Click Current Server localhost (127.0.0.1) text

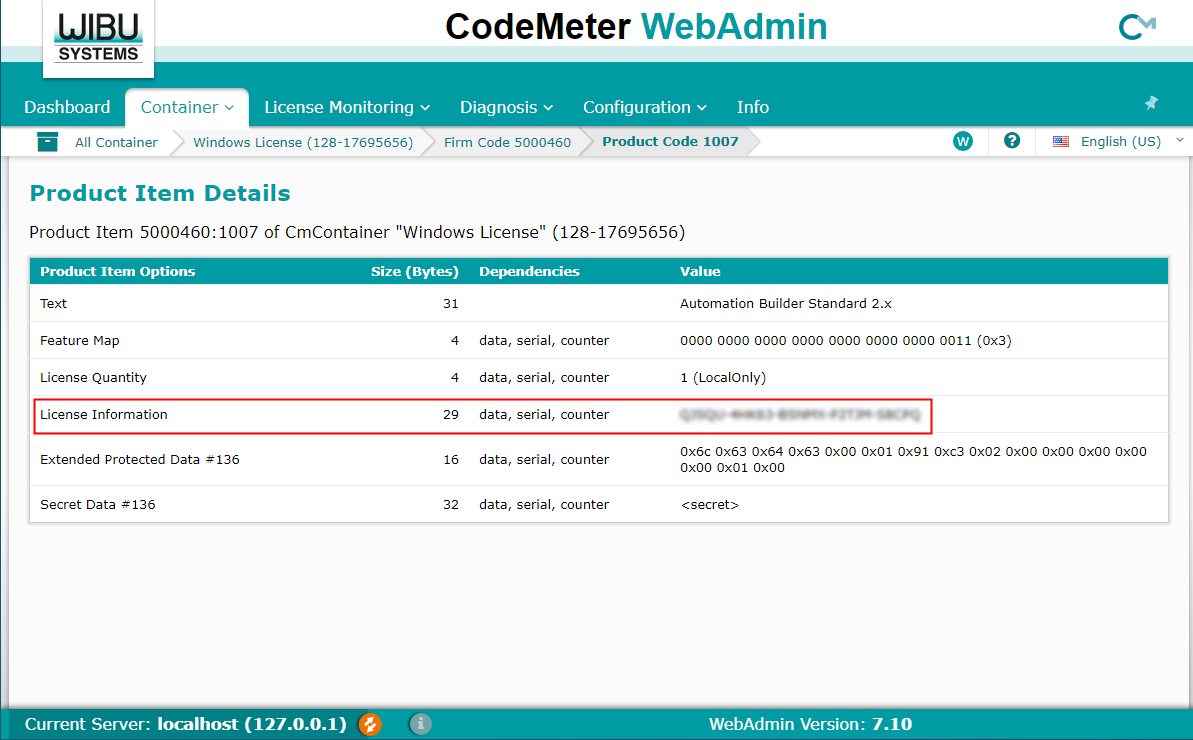point(186,724)
